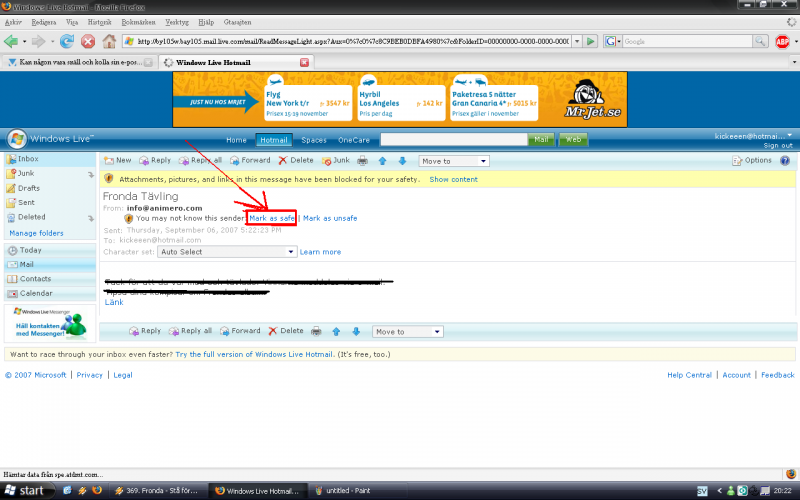Image resolution: width=800 pixels, height=500 pixels.
Task: Open the Junk folder in sidebar
Action: point(26,173)
